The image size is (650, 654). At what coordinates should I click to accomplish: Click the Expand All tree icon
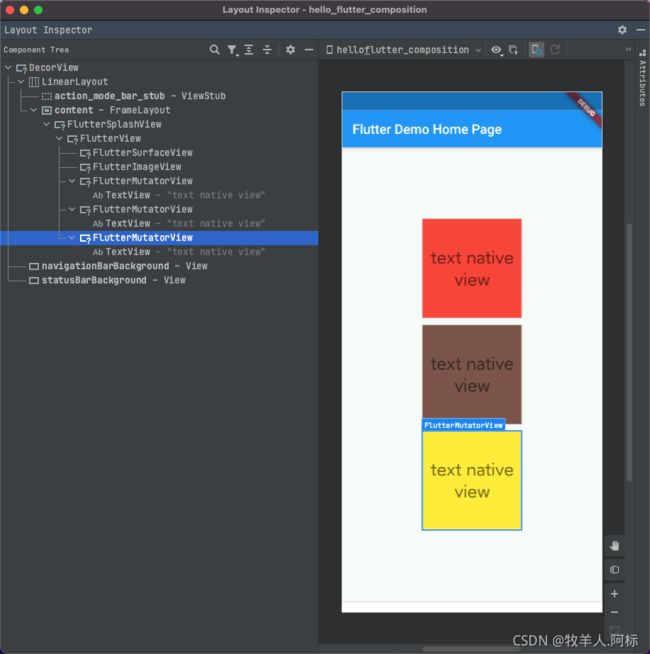coord(249,50)
